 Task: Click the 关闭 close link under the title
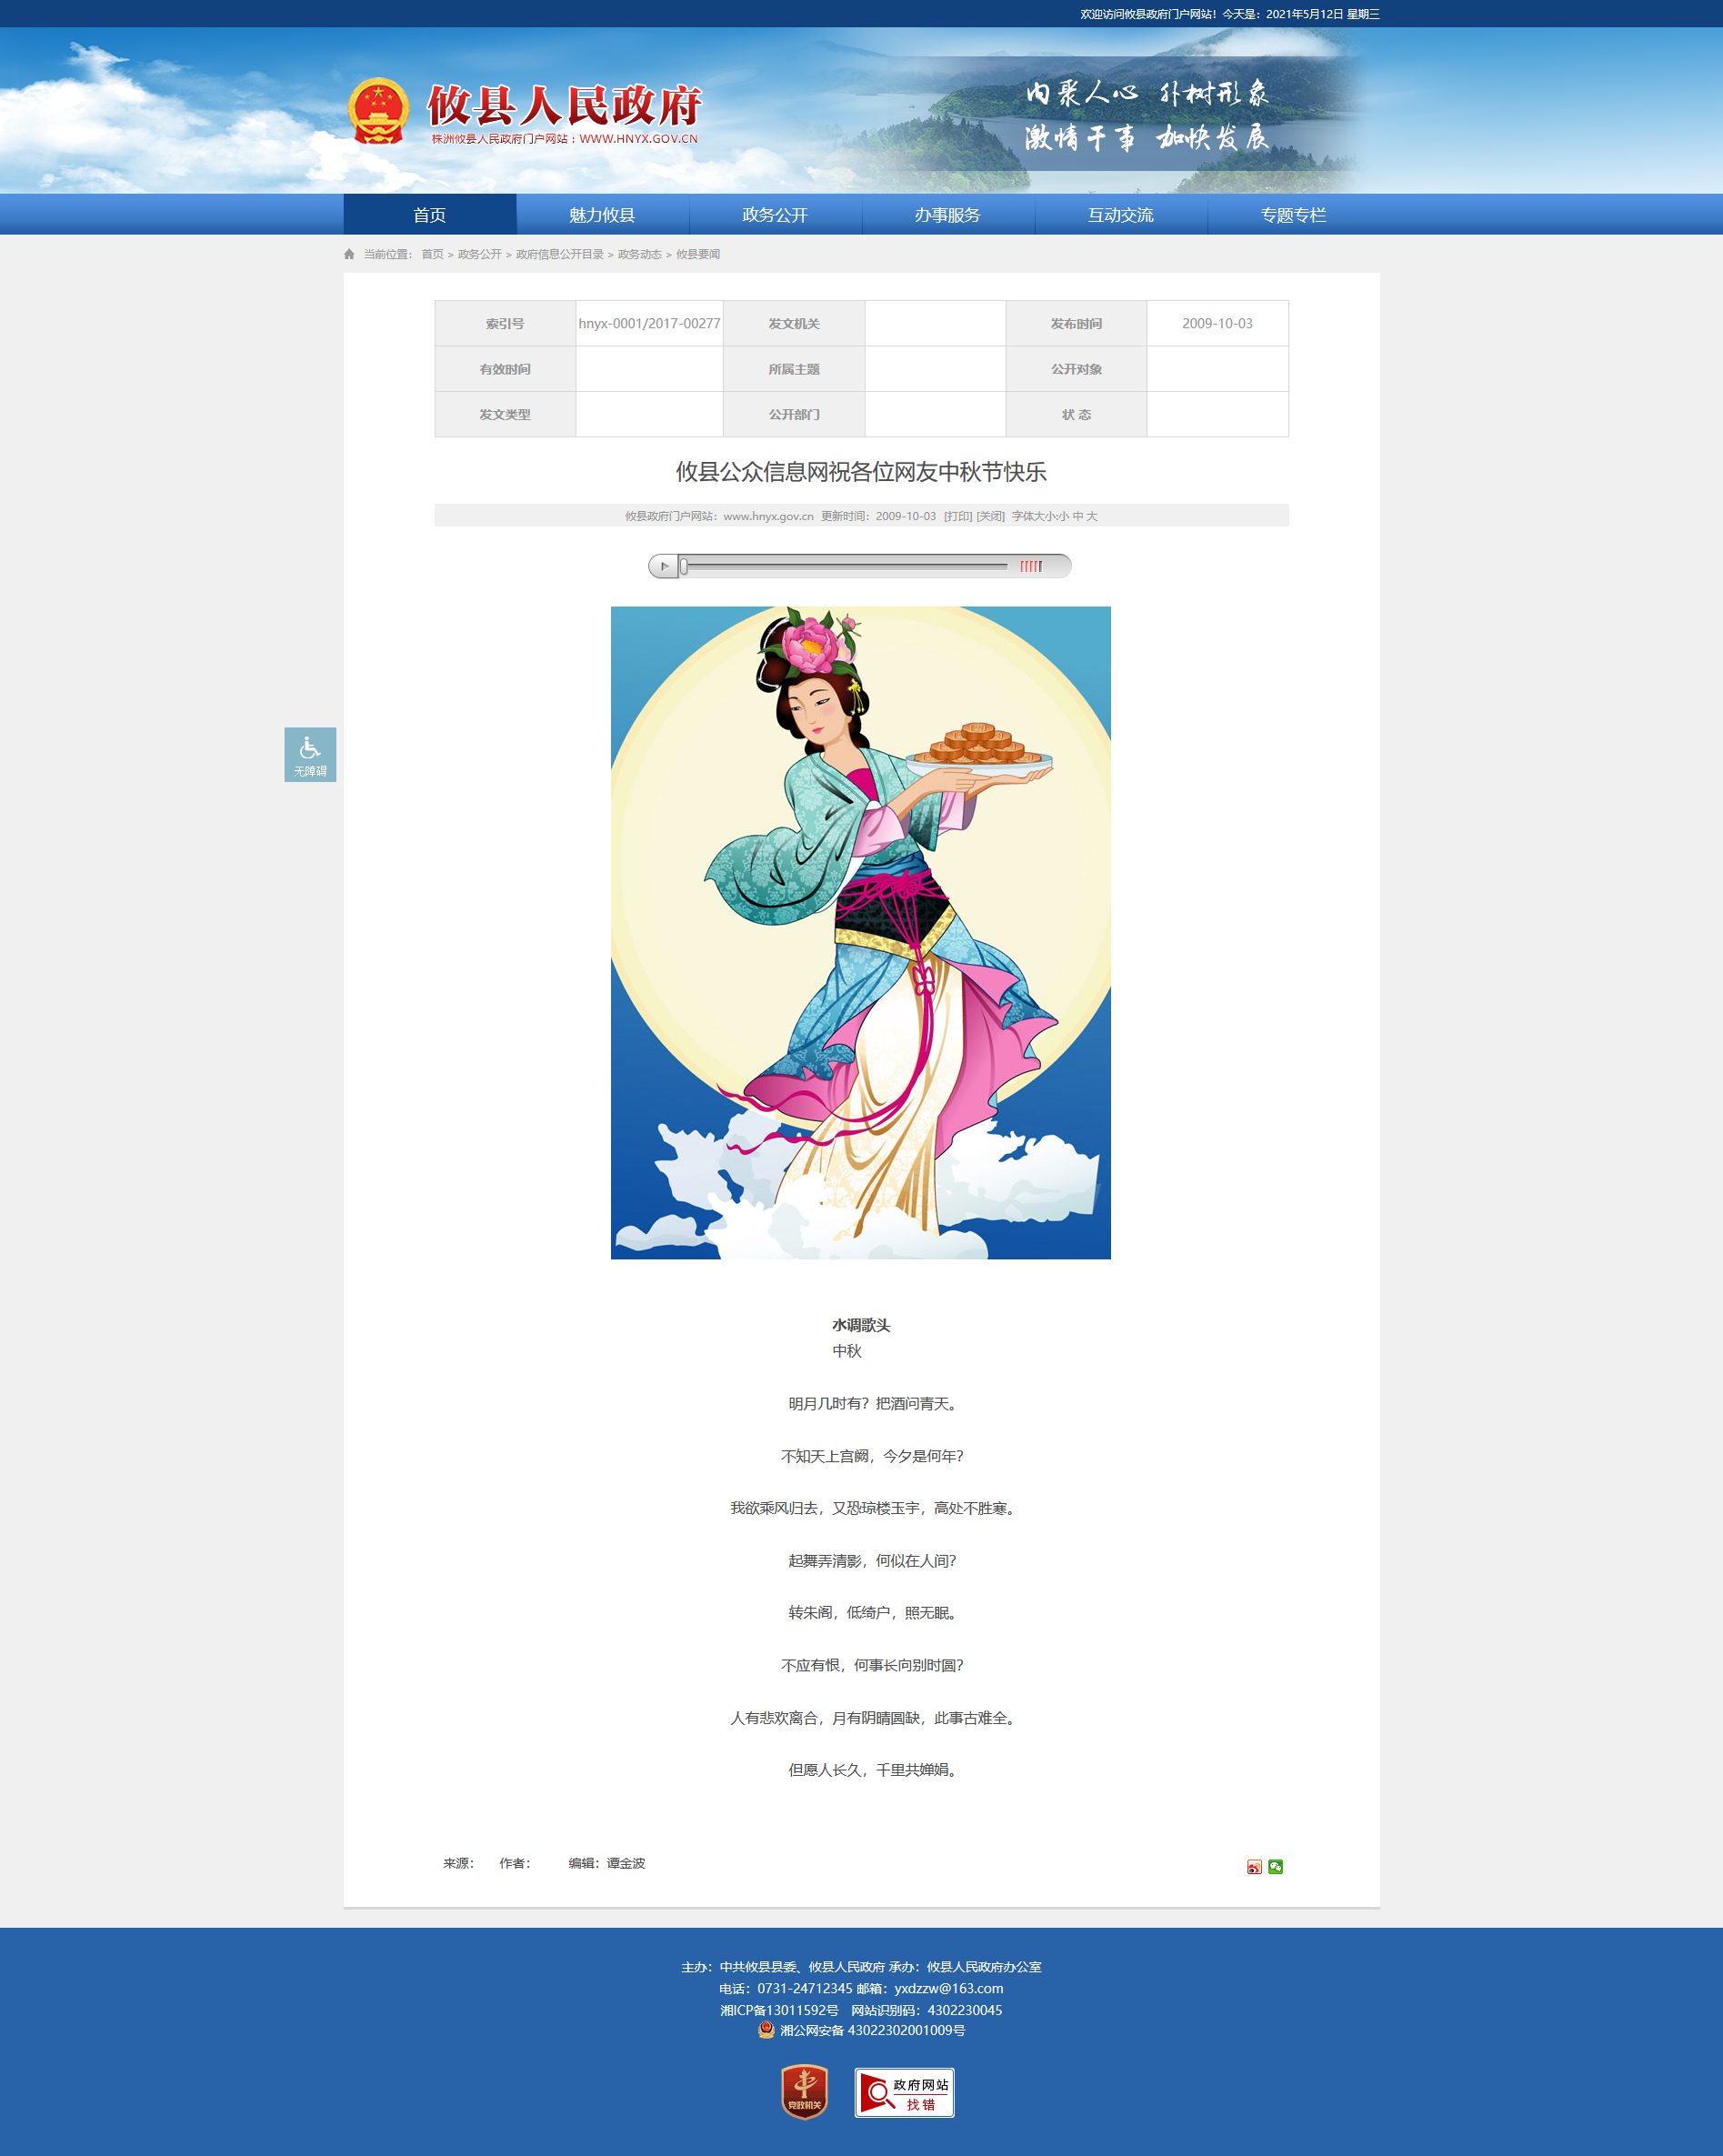990,516
